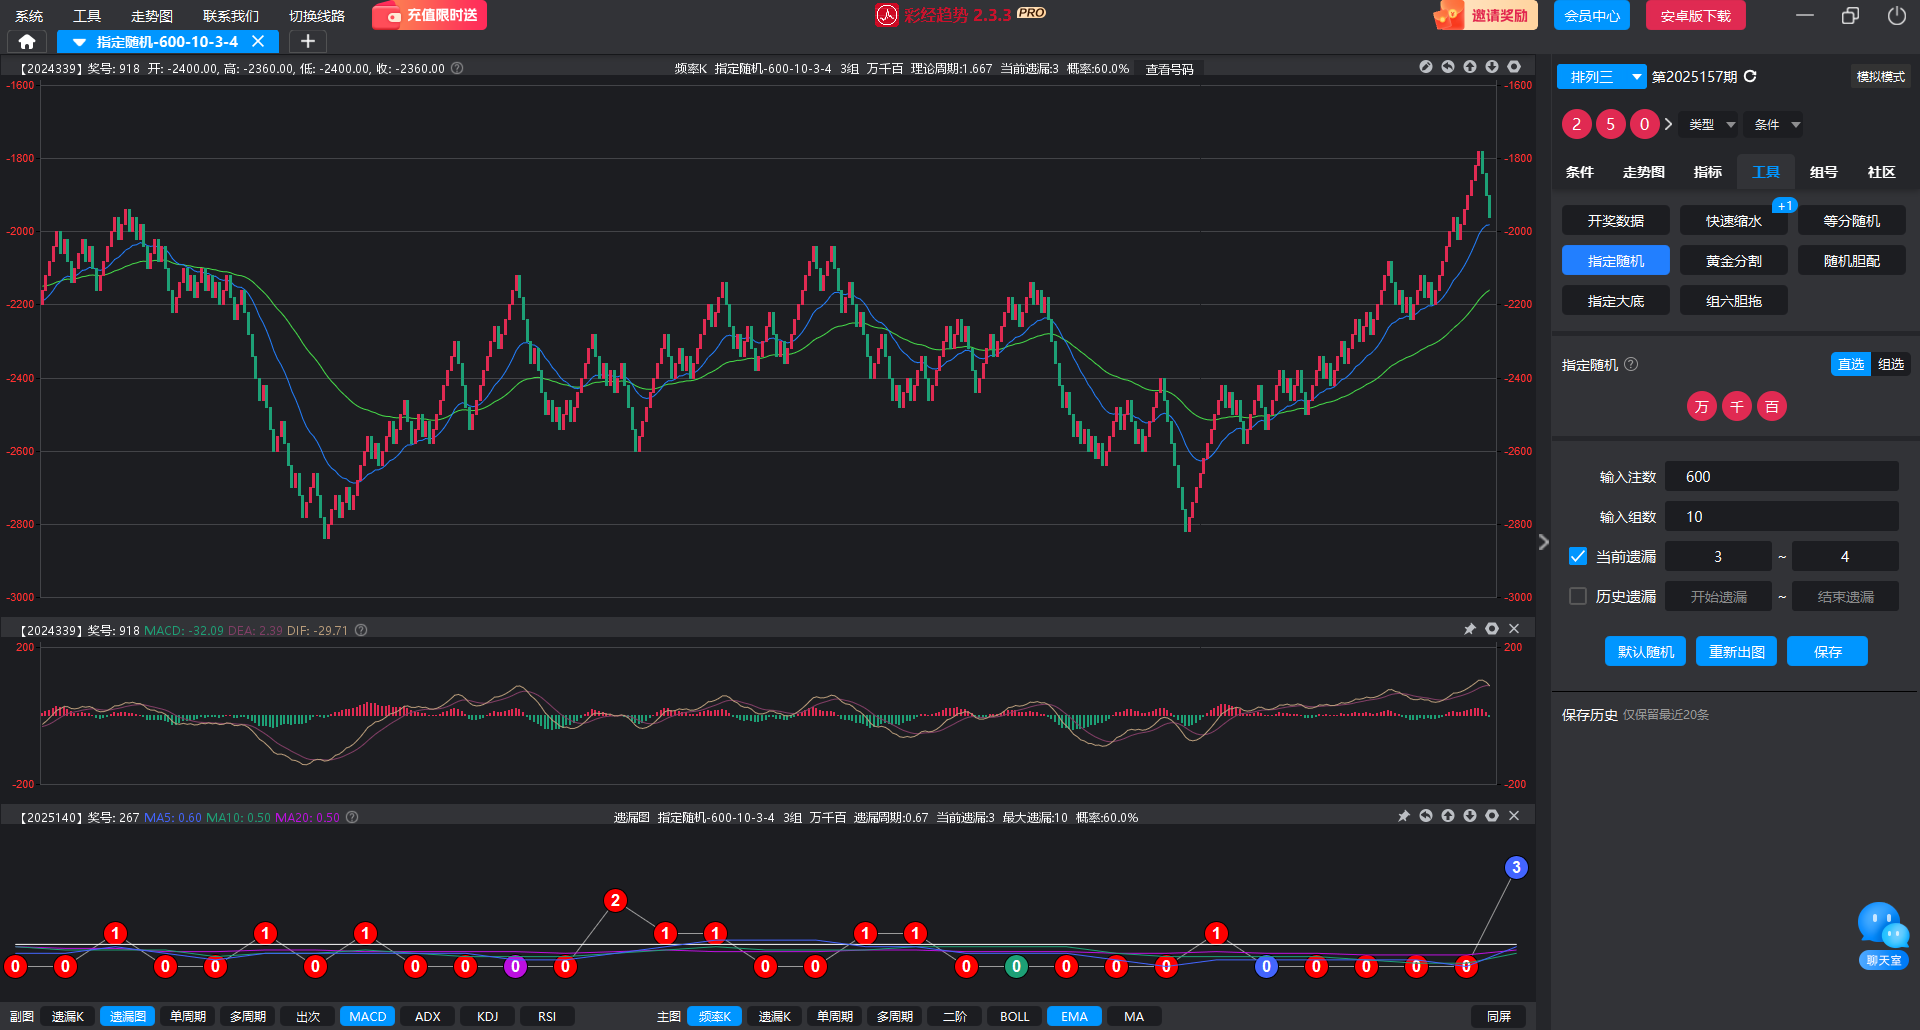Open the 联系我们 menu
1920x1030 pixels.
pos(231,16)
